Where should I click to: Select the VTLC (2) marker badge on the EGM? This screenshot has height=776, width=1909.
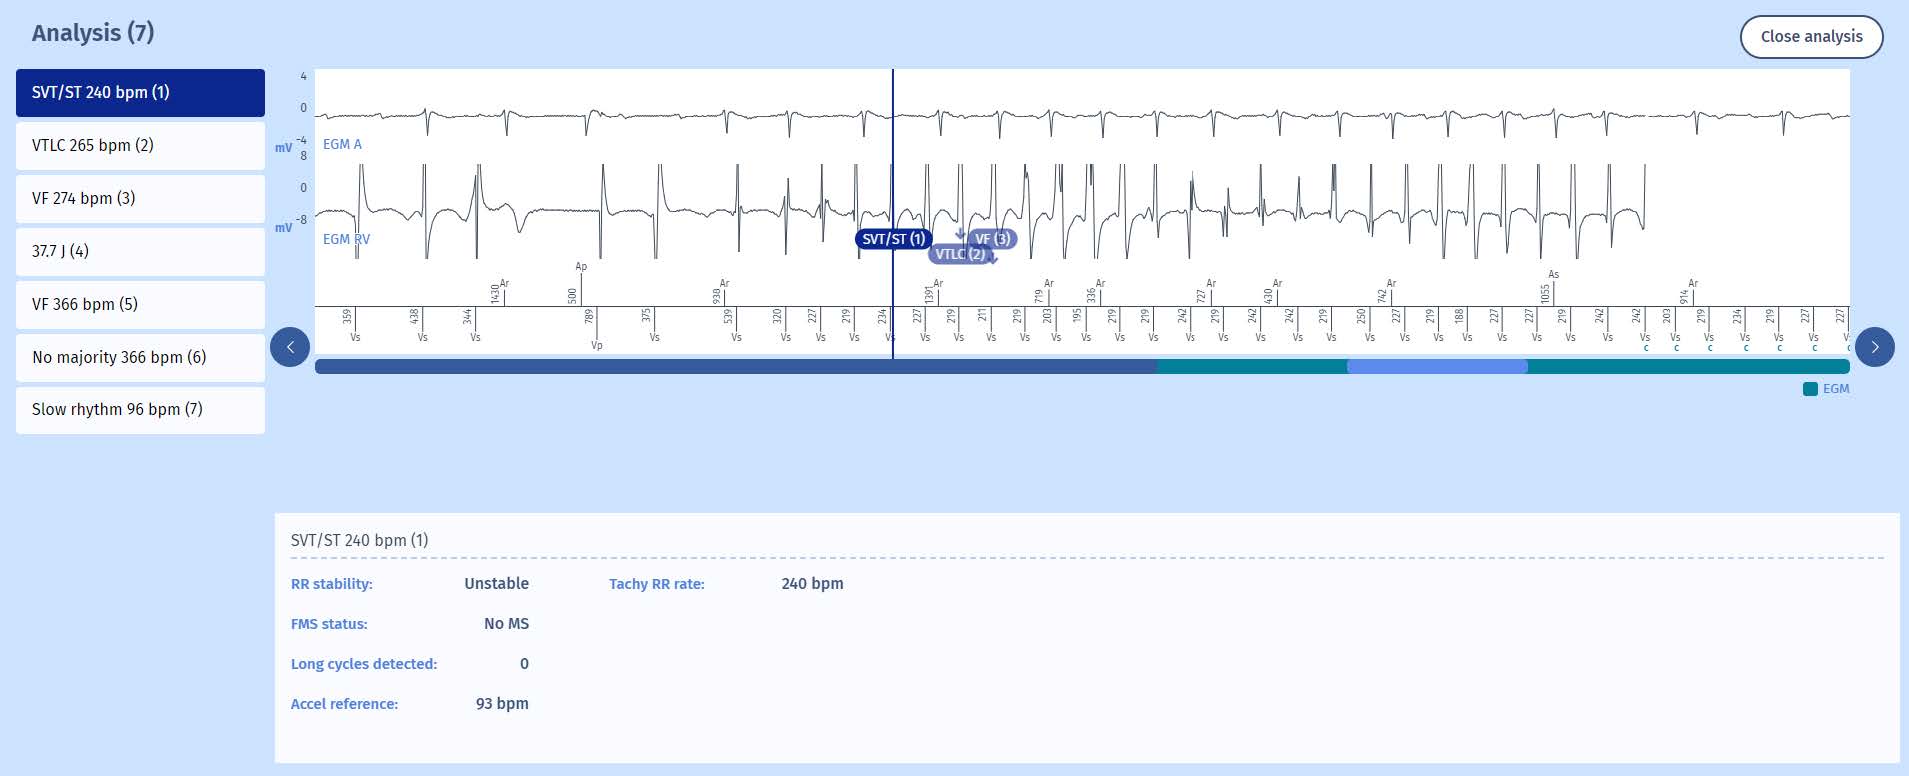click(x=958, y=254)
